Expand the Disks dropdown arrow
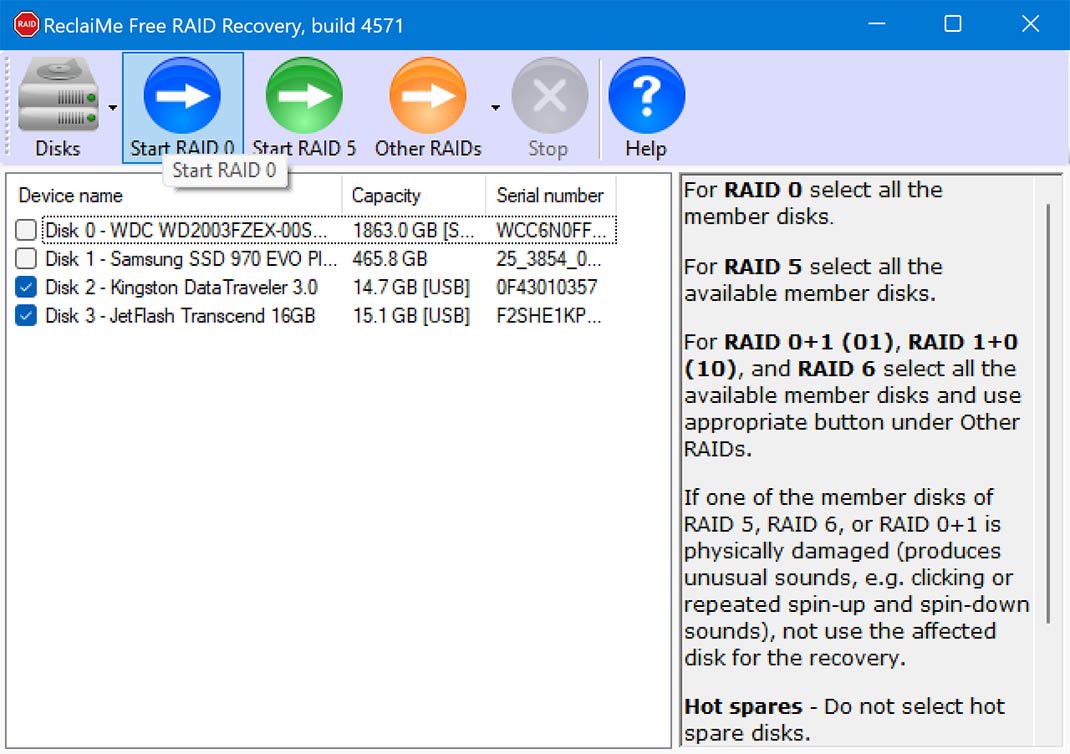 point(113,107)
